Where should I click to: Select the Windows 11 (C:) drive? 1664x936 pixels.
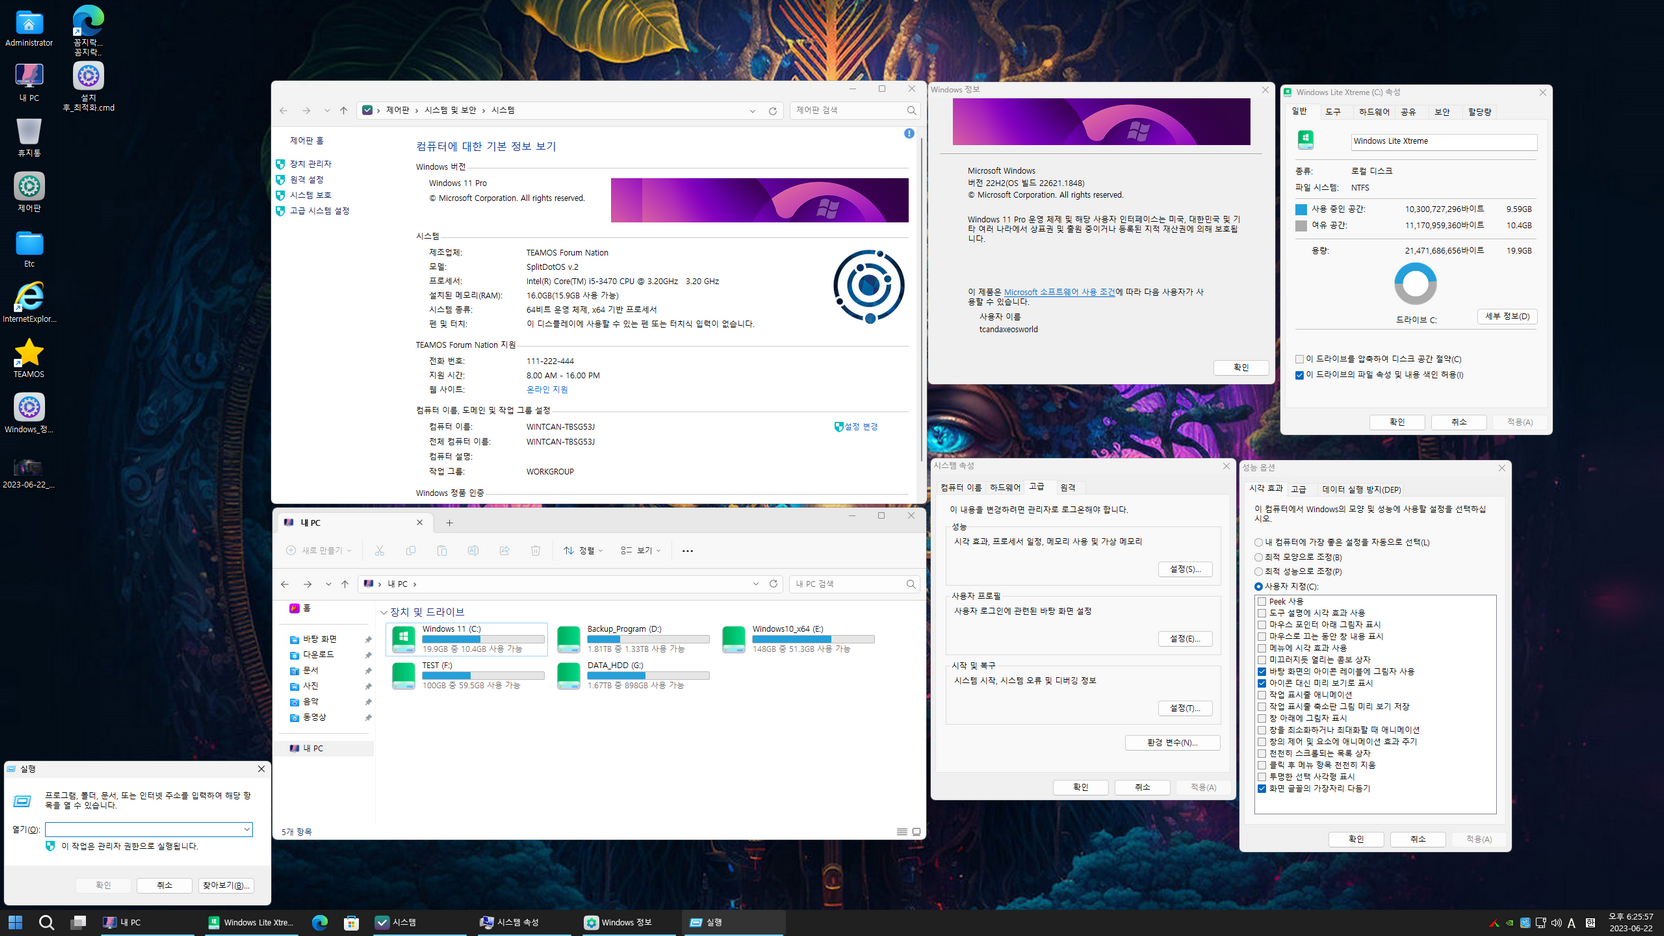point(467,639)
